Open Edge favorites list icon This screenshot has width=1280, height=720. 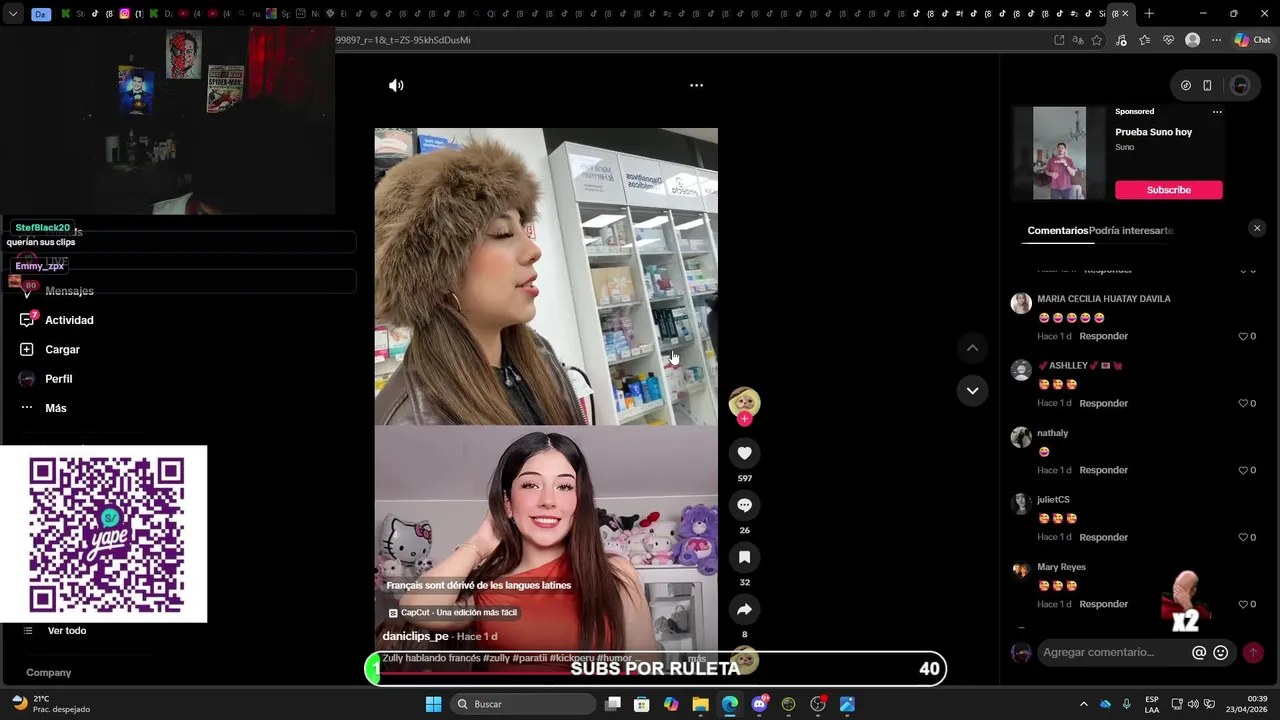(x=1144, y=40)
